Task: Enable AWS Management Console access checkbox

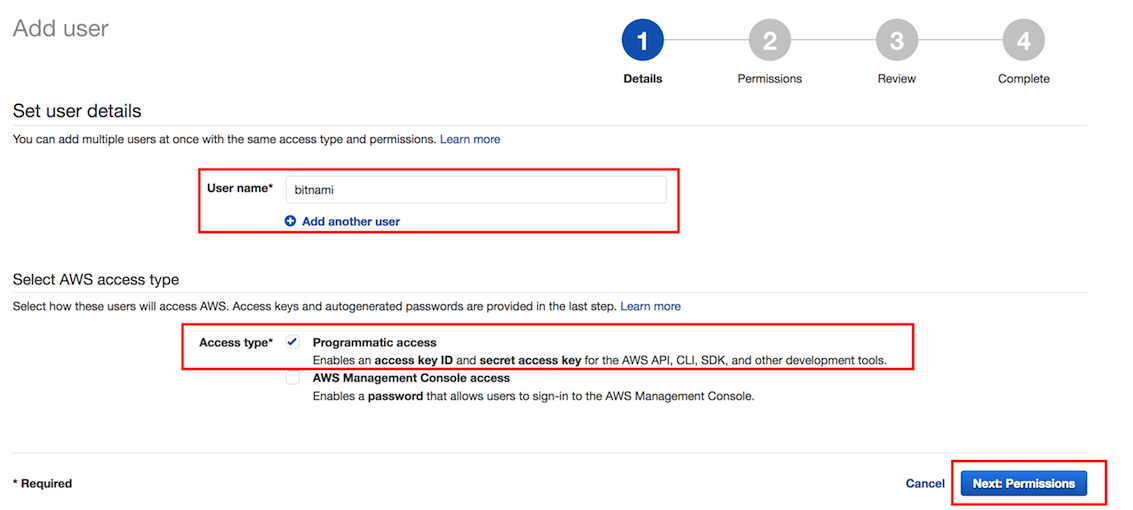Action: click(x=293, y=378)
